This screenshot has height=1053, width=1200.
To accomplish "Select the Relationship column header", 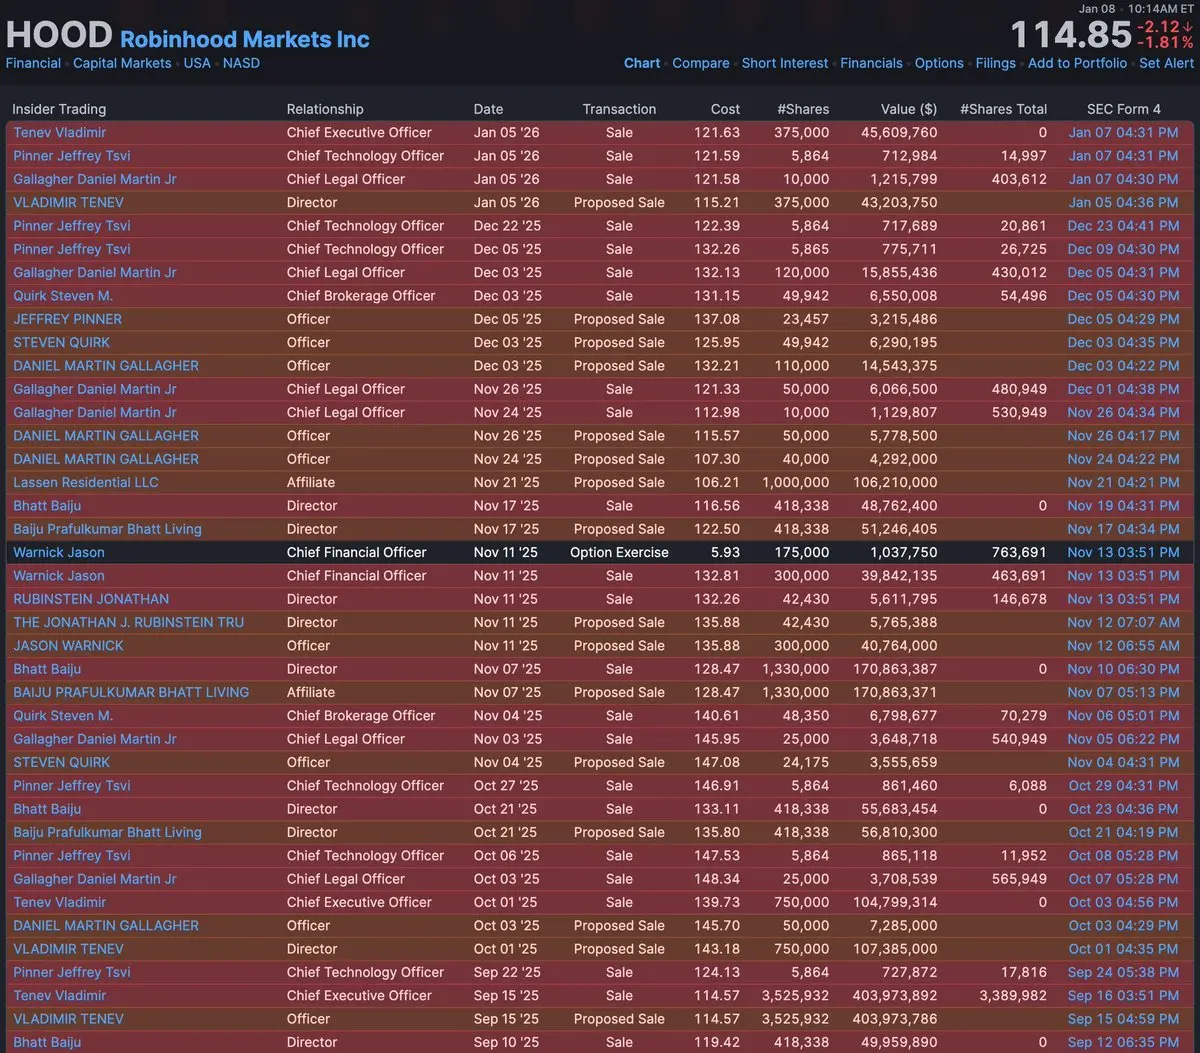I will pos(325,109).
